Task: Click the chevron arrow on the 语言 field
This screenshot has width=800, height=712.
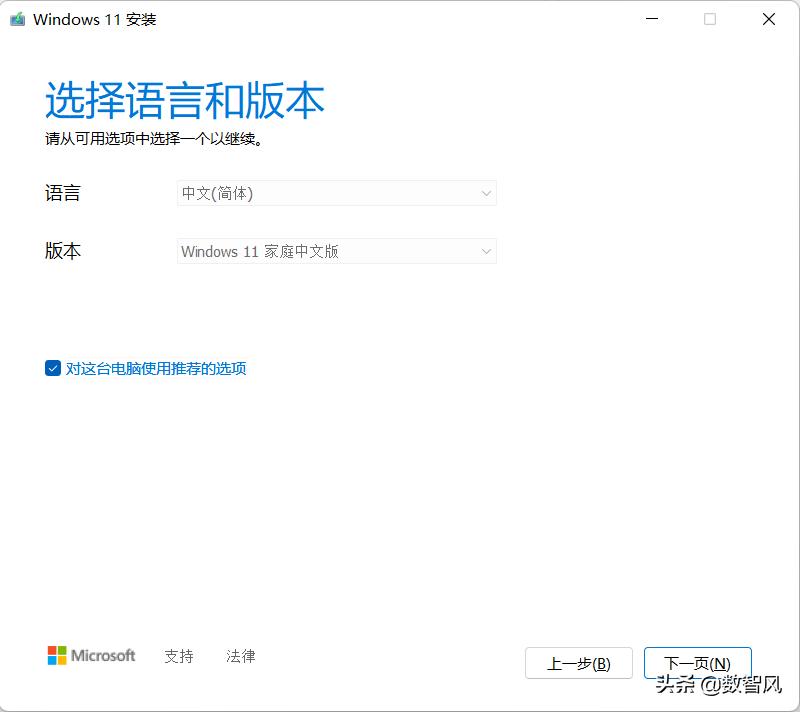Action: [x=486, y=193]
